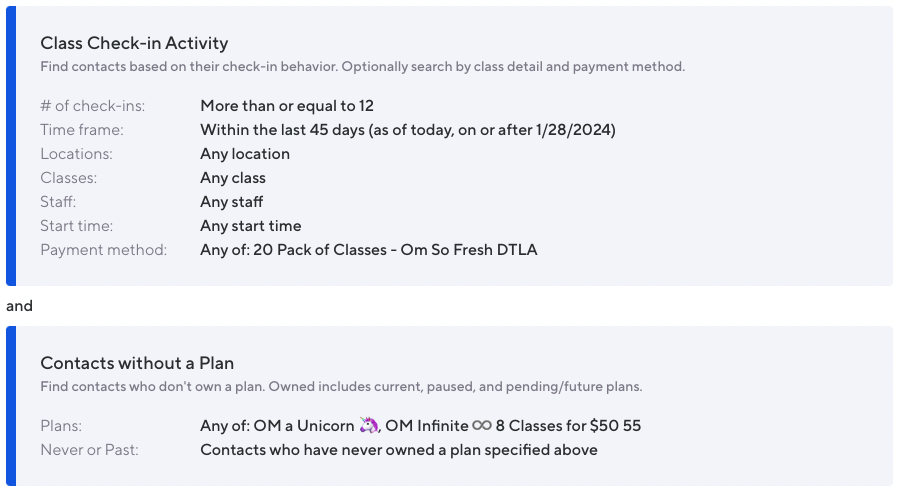Click the blue bar of Contacts without Plan card

point(11,406)
